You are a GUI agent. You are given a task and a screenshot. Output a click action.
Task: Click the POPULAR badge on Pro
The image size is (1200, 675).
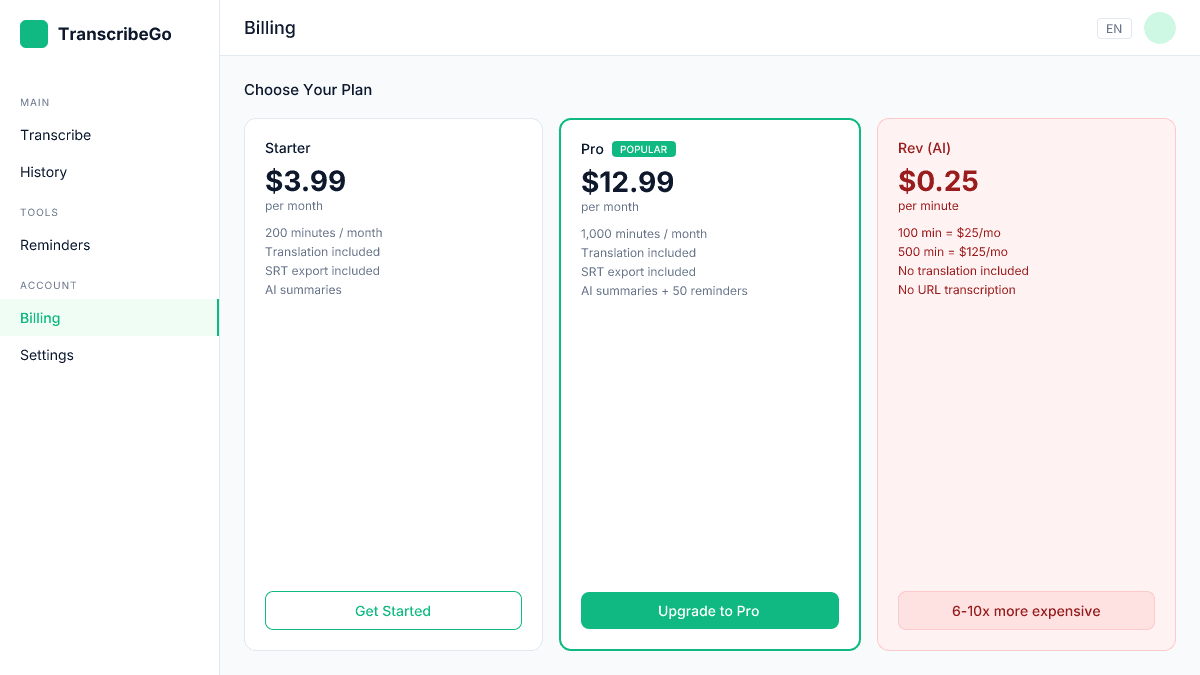(x=643, y=148)
